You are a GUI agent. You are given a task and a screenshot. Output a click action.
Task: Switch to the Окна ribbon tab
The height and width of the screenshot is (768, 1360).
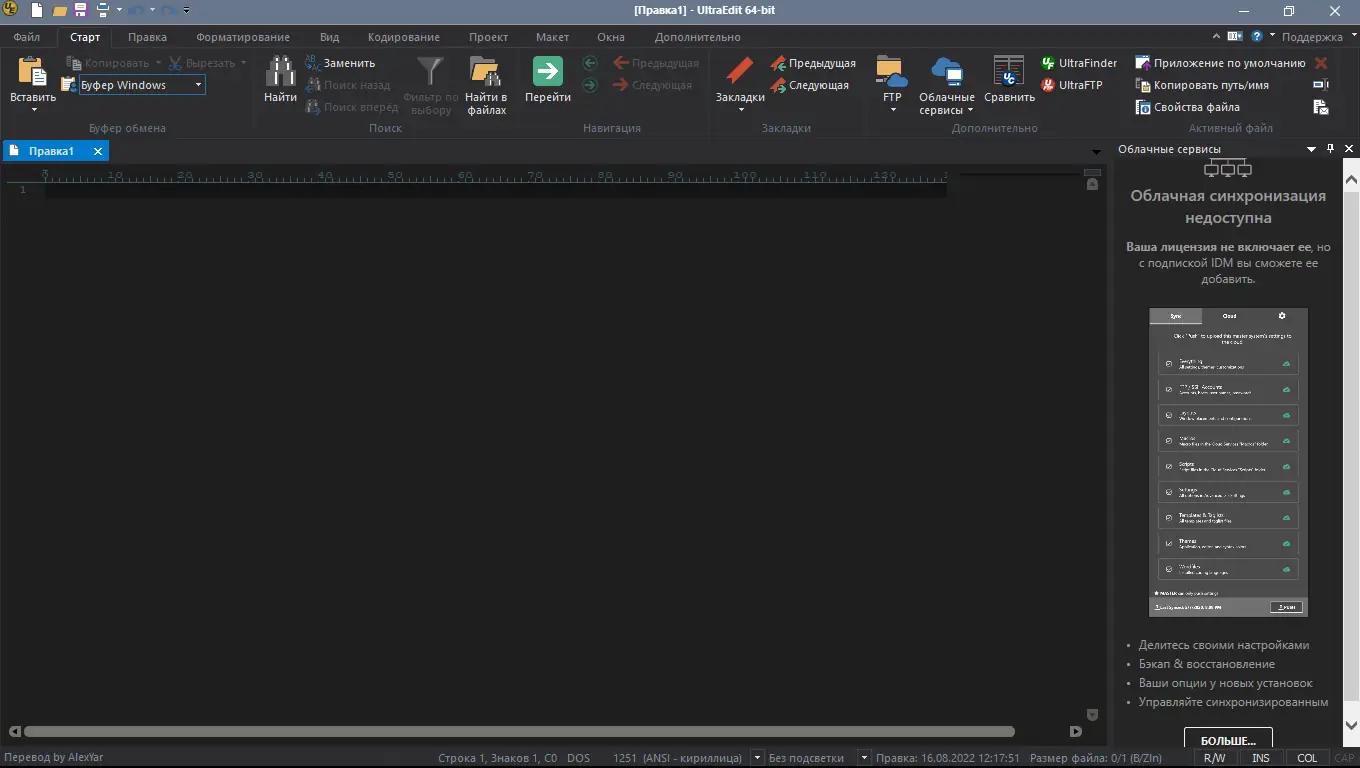[611, 37]
